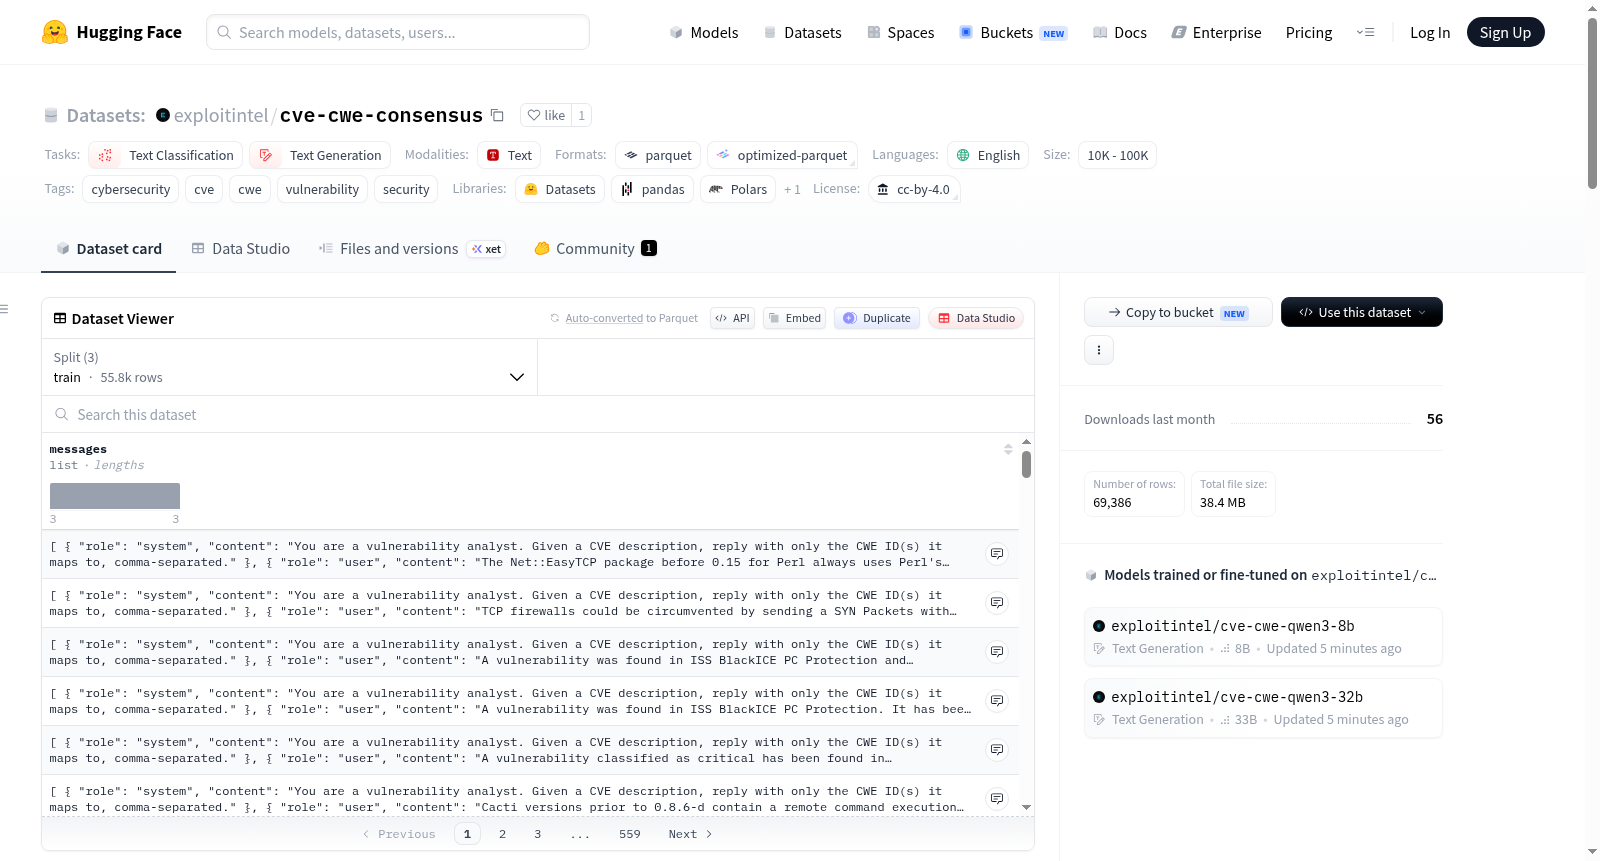Click the messages column sort arrows
Viewport: 1600px width, 861px height.
1008,449
